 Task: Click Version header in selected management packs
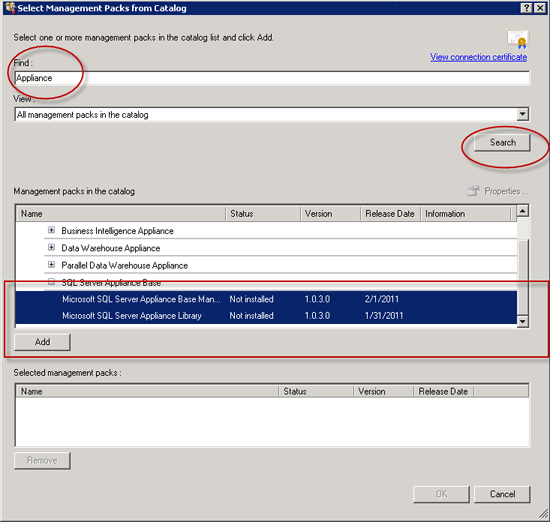383,391
